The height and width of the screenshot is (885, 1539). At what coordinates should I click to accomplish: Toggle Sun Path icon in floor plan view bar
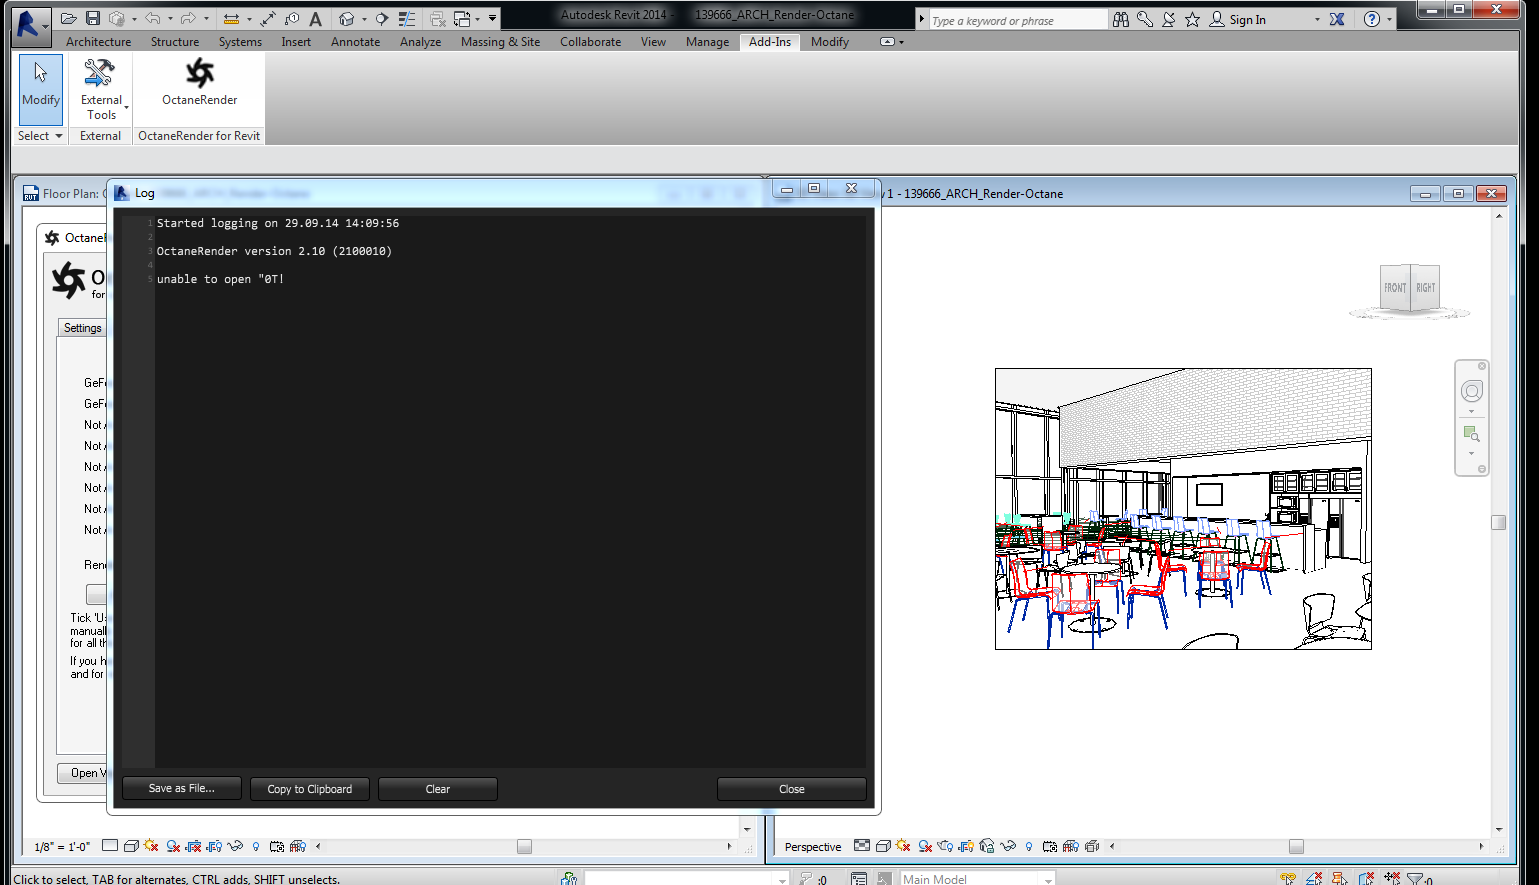point(151,846)
